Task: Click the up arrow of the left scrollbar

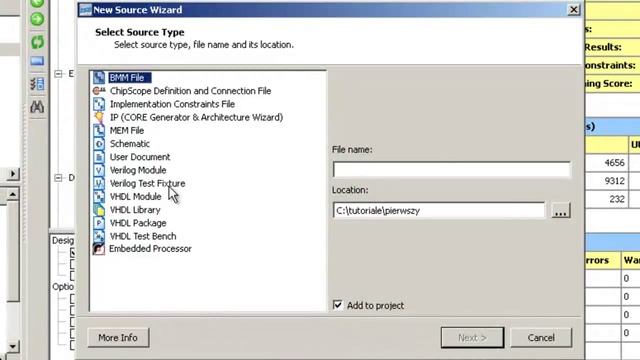Action: coord(13,194)
